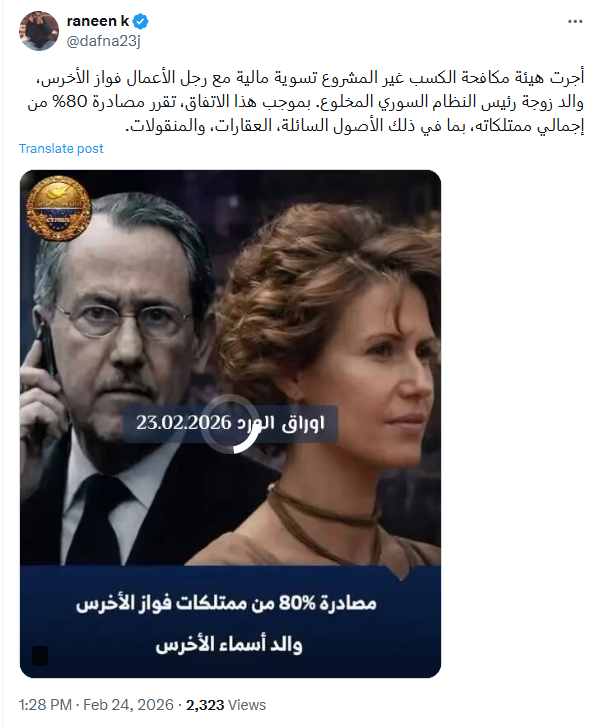Click the Translate post link

61,149
